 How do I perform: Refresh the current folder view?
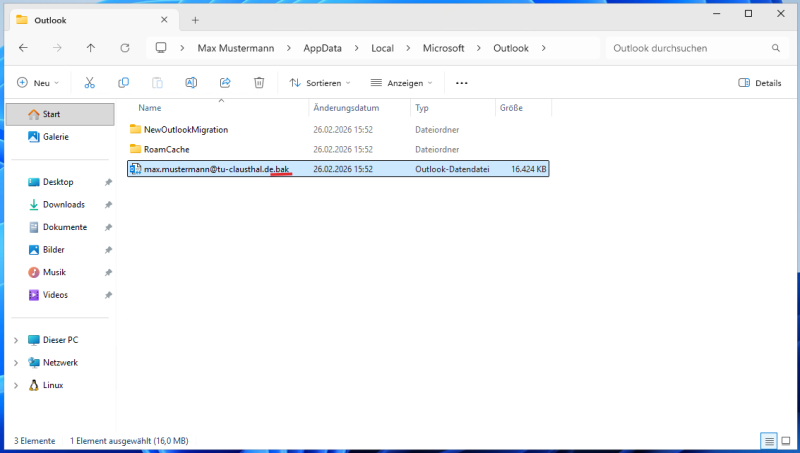coord(125,47)
